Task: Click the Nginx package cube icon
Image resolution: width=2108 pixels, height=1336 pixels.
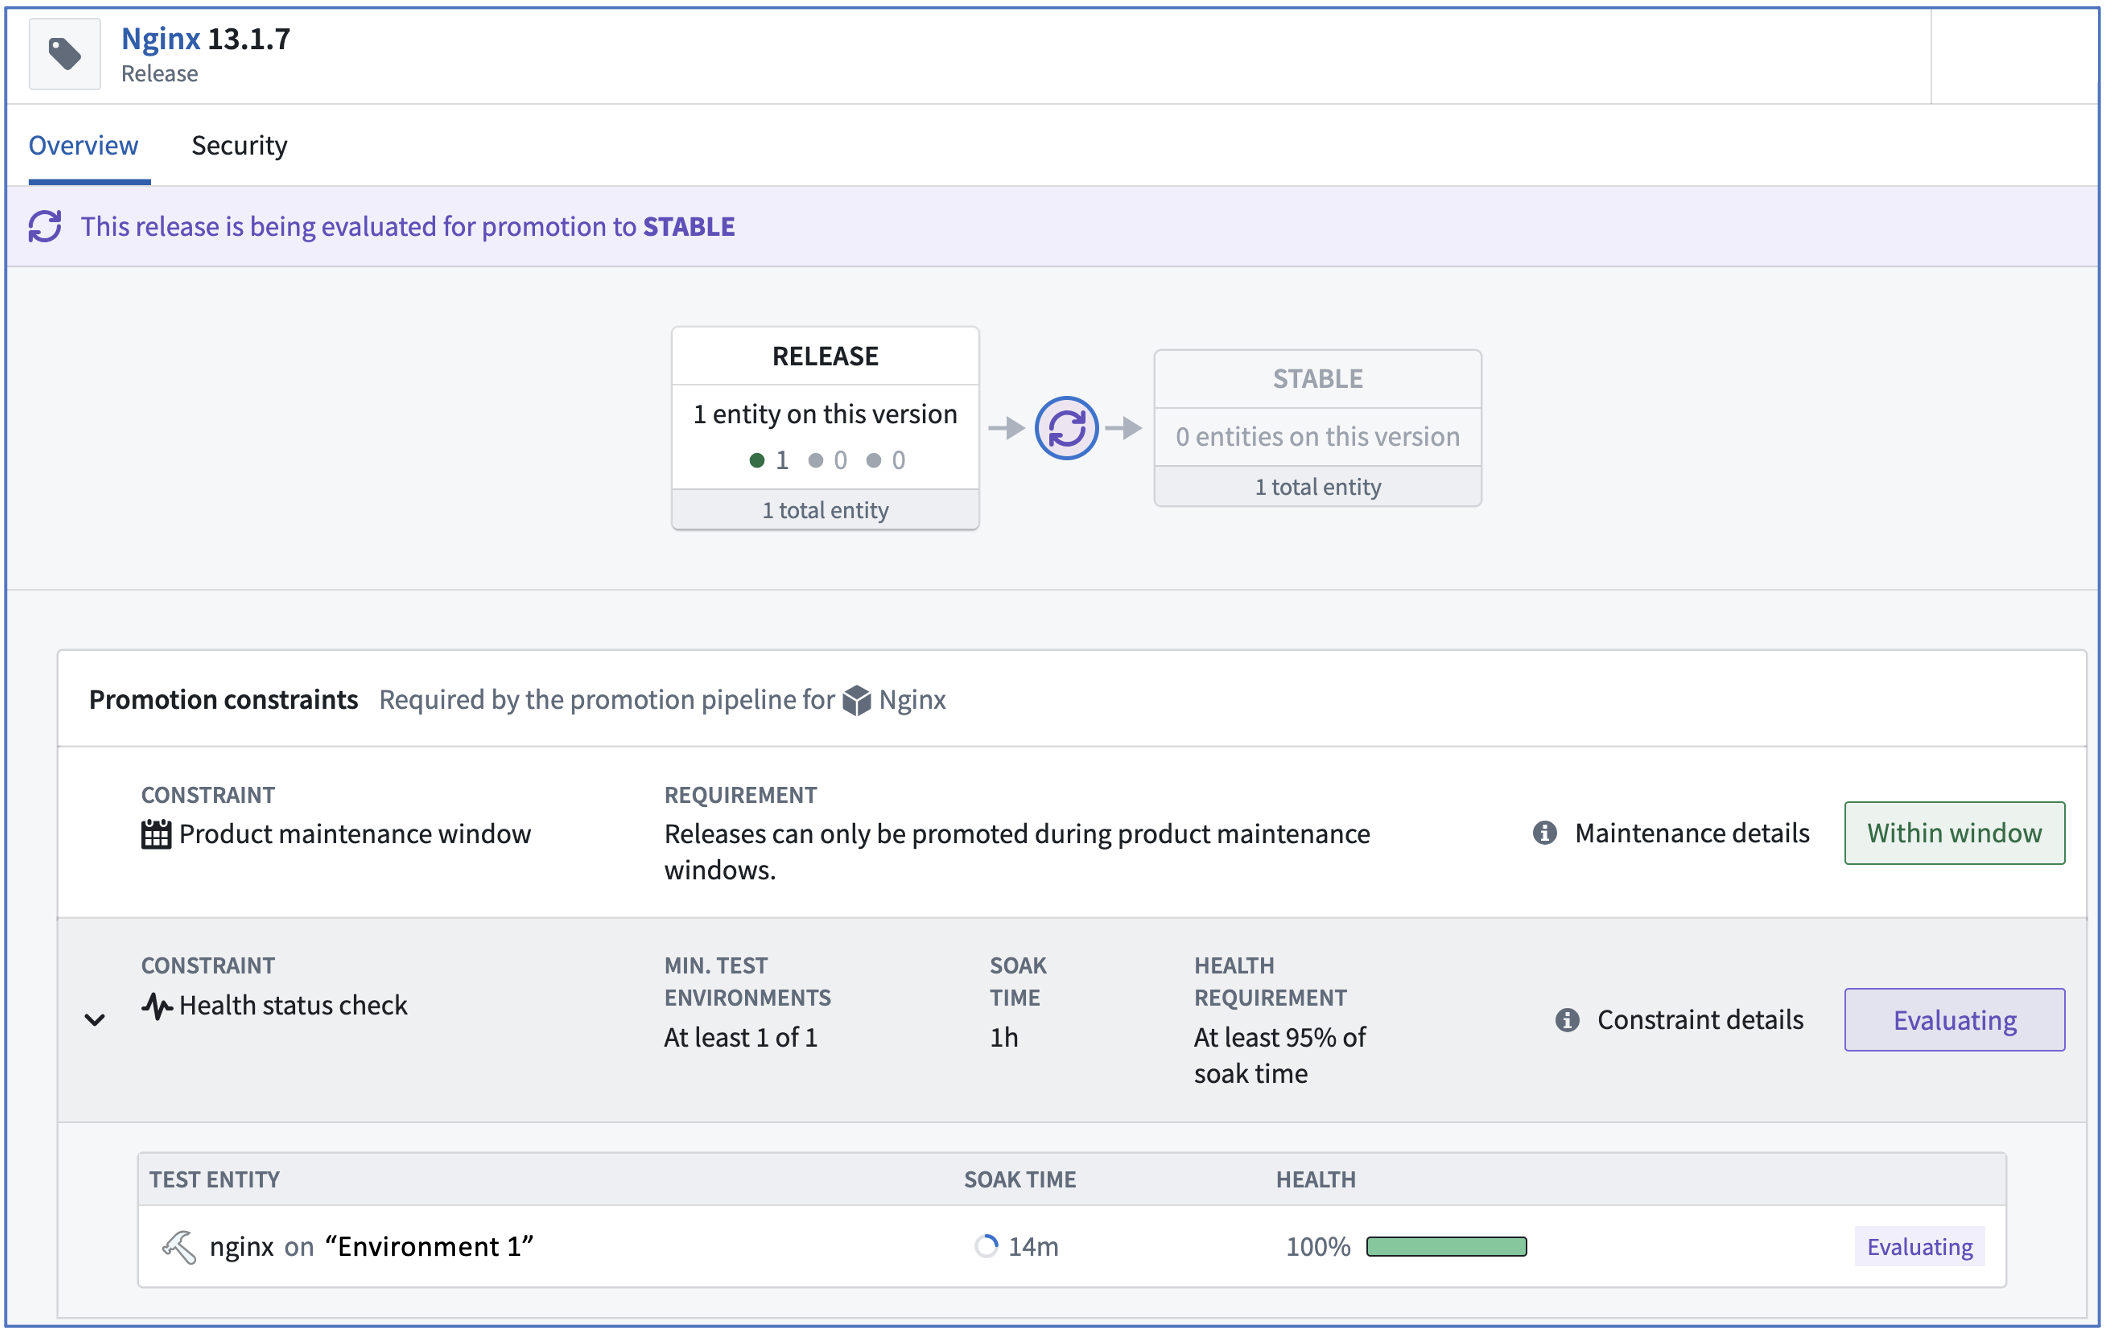Action: [x=857, y=700]
